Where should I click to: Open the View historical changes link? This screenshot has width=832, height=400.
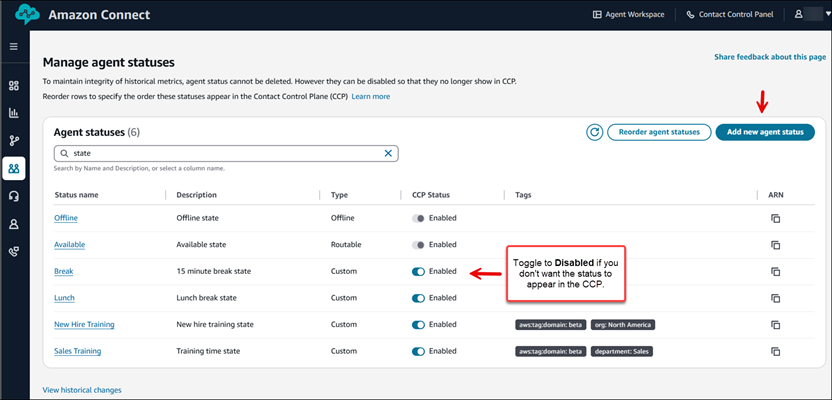82,389
